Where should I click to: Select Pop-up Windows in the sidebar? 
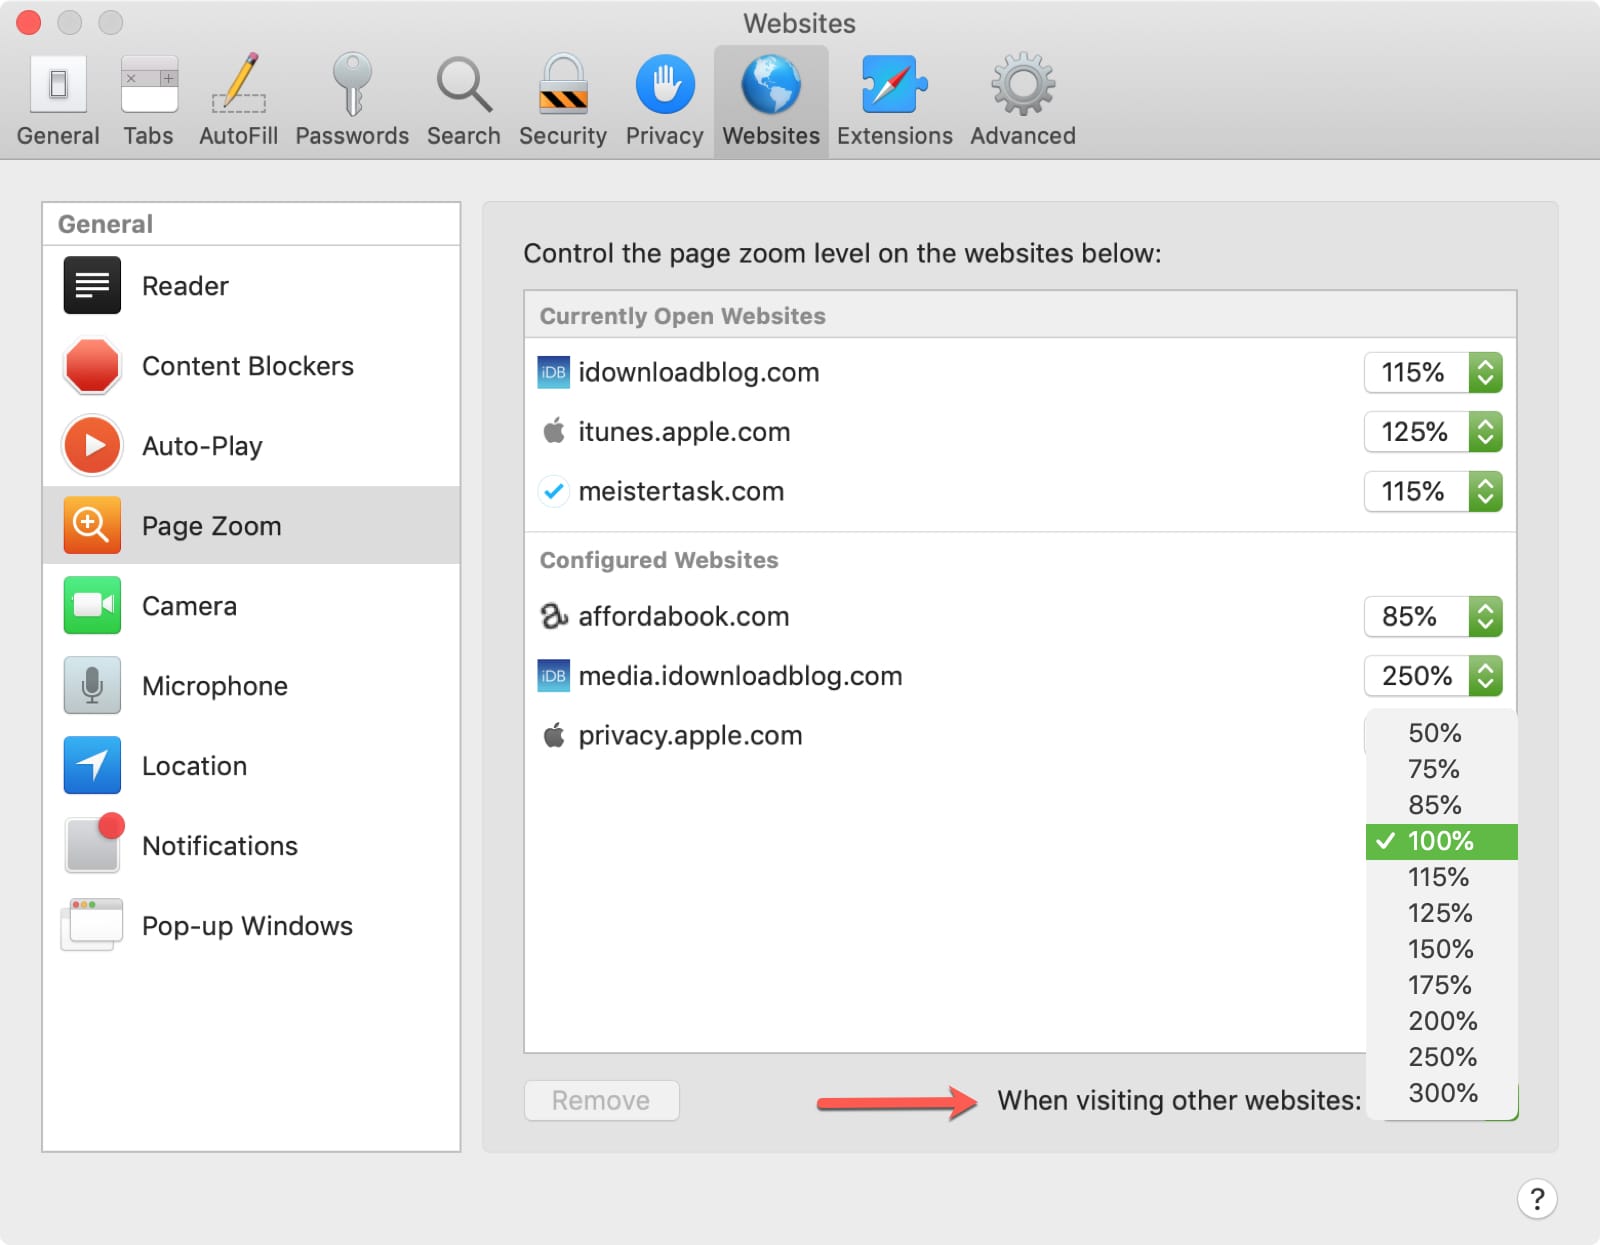tap(251, 926)
